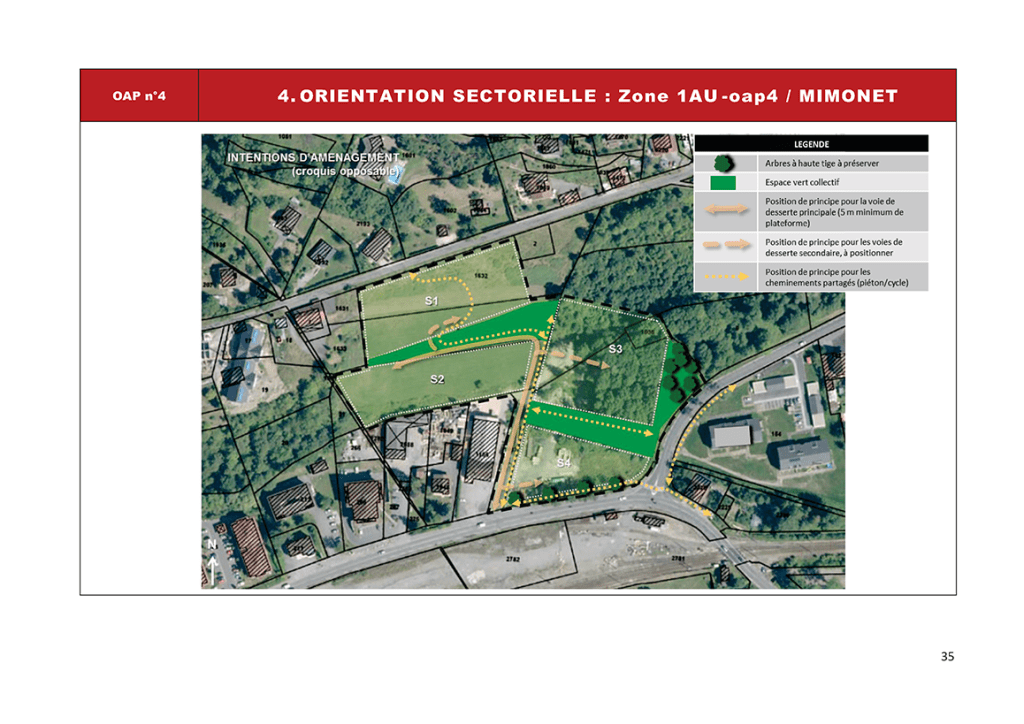Select the S2 sector label

pyautogui.click(x=437, y=379)
